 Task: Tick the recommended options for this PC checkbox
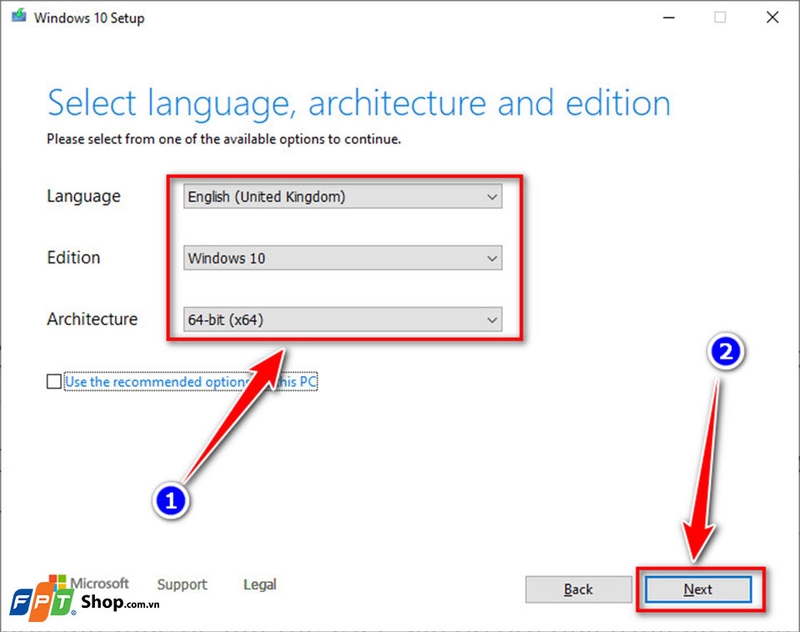click(54, 382)
